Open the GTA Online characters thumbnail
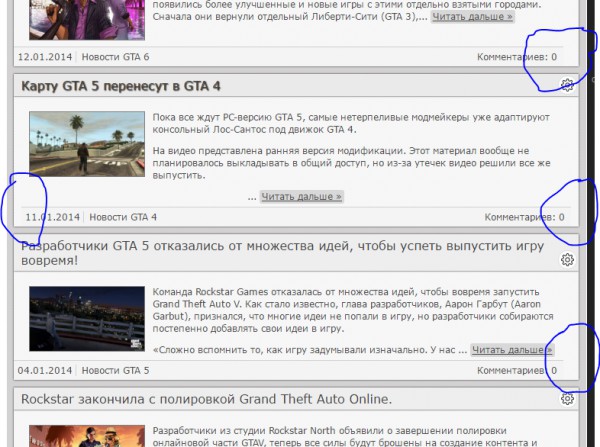 click(x=87, y=436)
